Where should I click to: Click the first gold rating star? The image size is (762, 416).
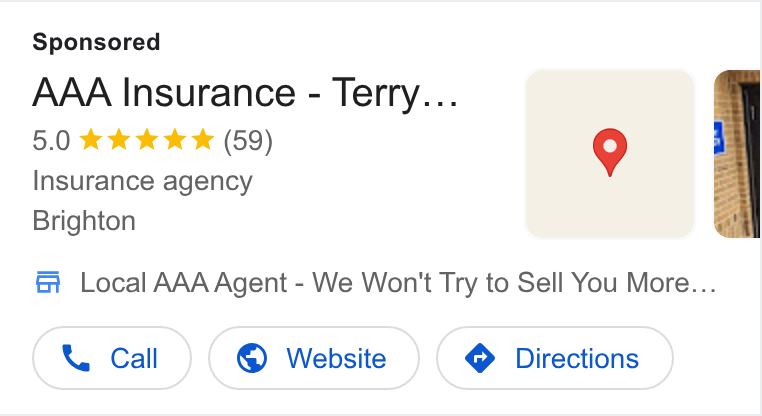91,140
